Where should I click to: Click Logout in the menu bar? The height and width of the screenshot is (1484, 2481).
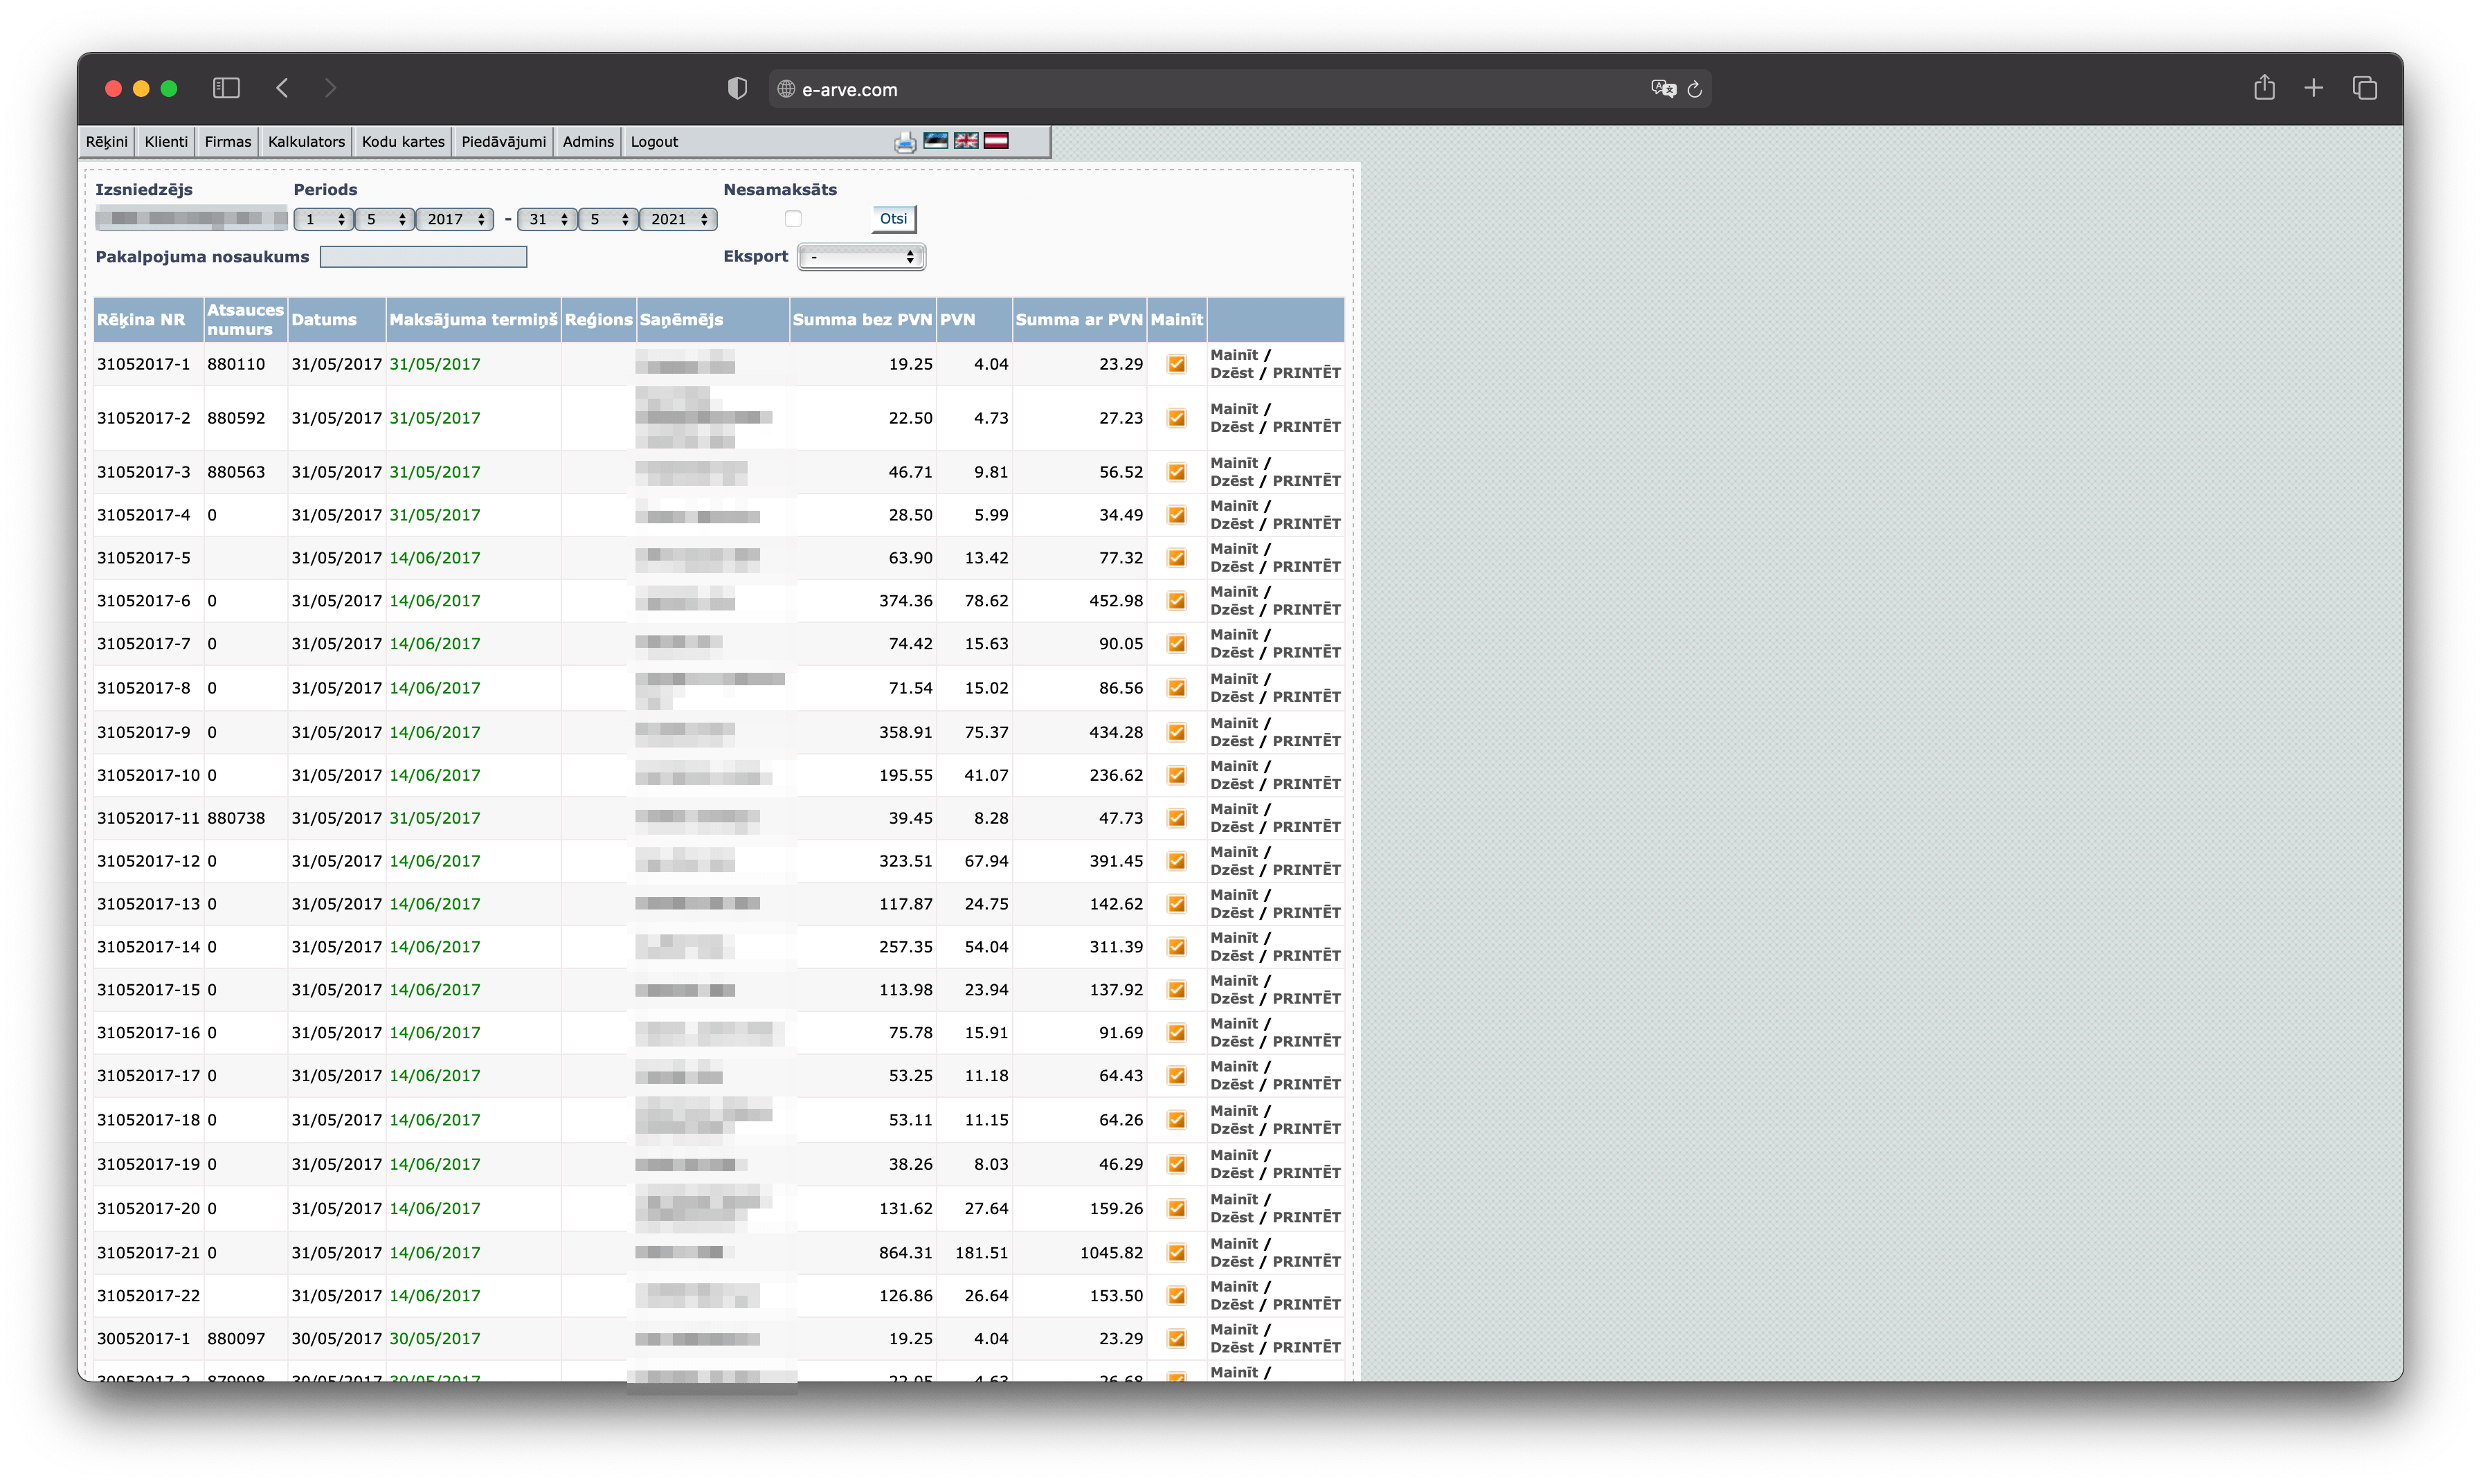click(x=654, y=142)
